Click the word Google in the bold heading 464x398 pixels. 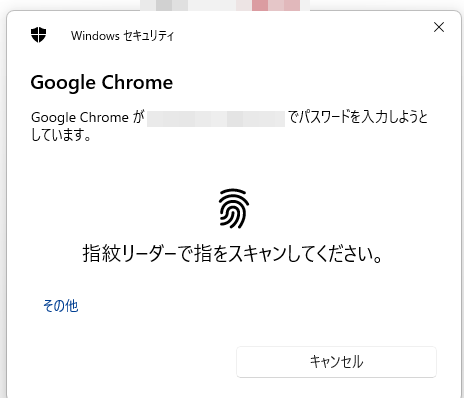pos(63,83)
